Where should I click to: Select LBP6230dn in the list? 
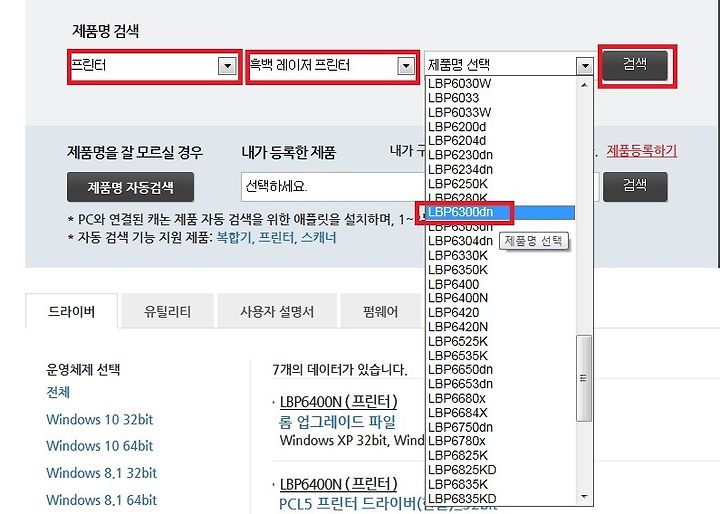pyautogui.click(x=501, y=155)
